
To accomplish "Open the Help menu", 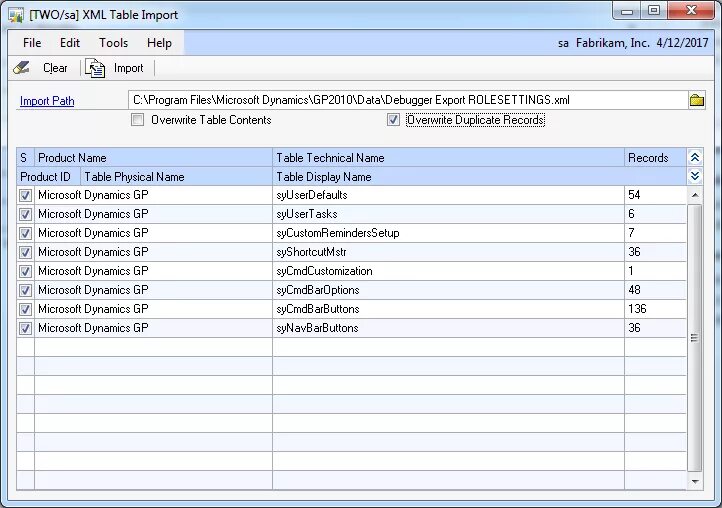I will (x=159, y=43).
